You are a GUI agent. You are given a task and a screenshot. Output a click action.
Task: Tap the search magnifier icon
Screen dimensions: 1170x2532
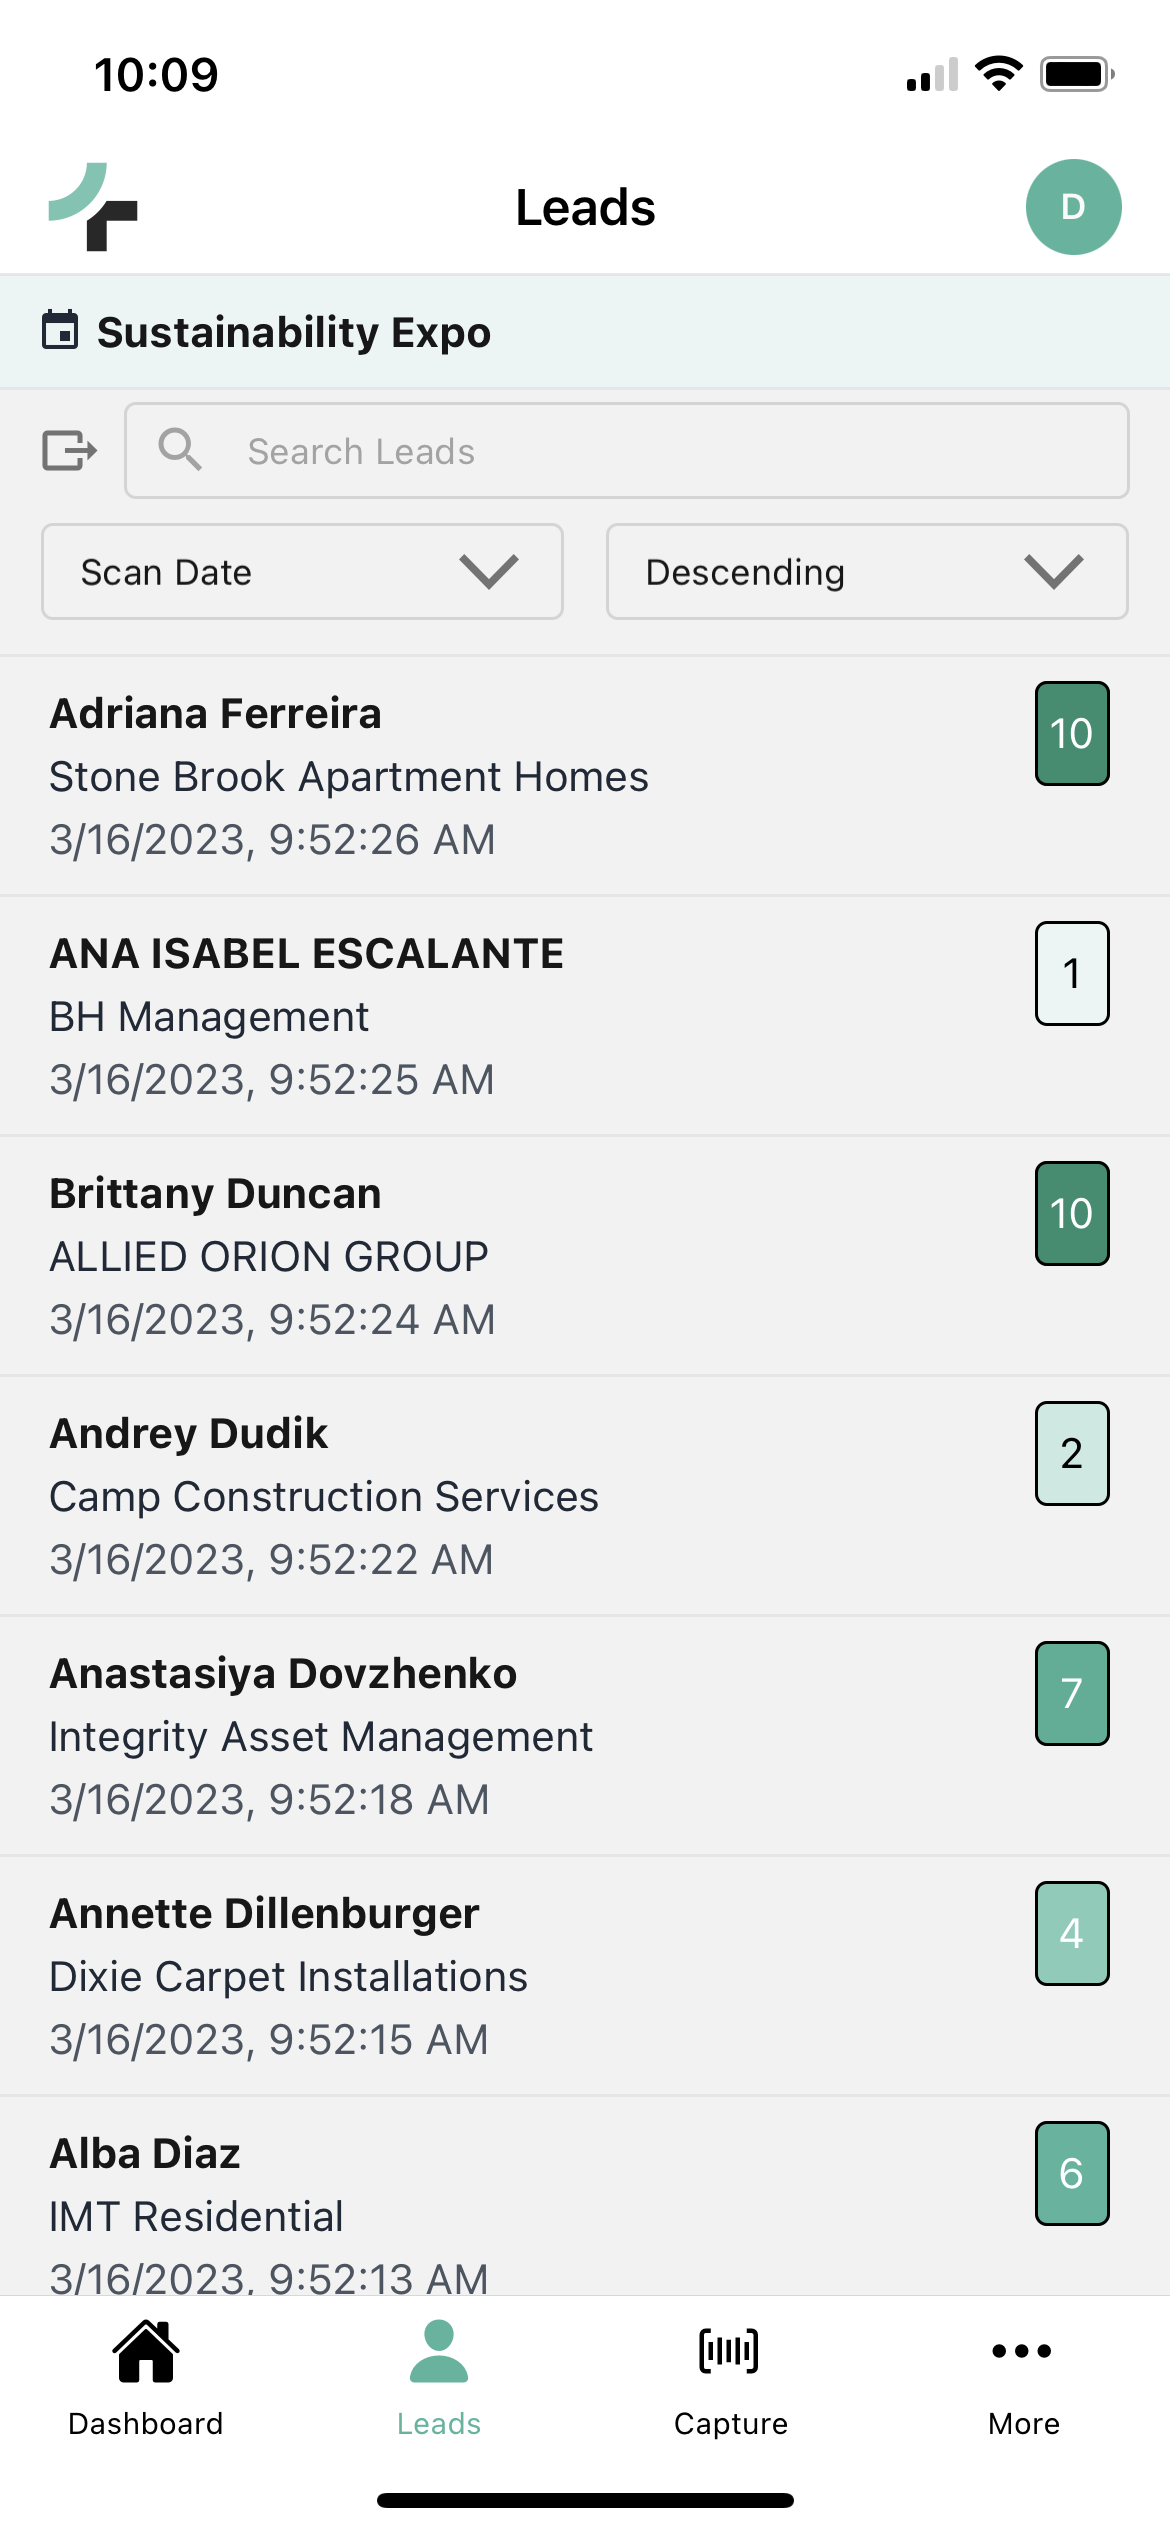pos(180,450)
